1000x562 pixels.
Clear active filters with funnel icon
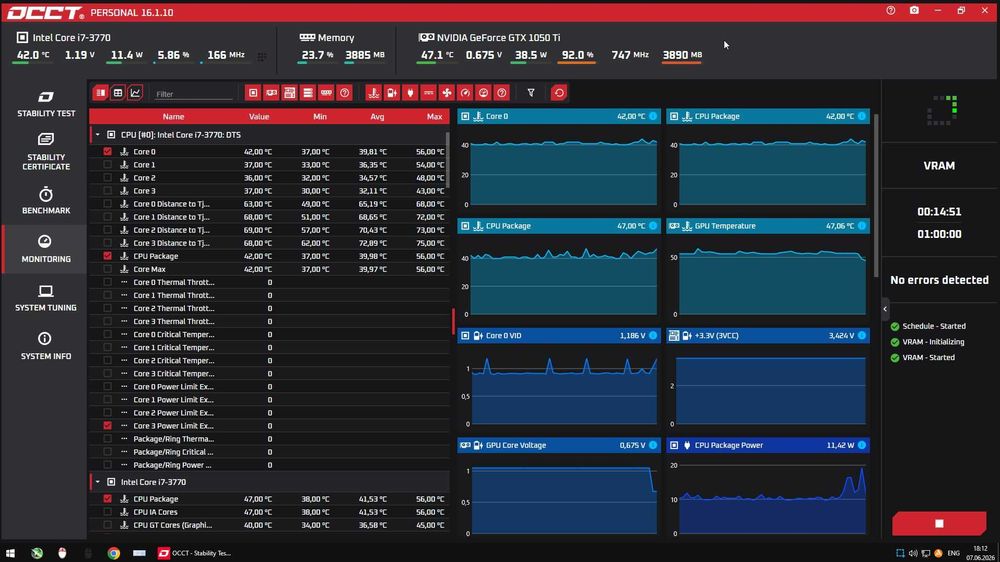[531, 93]
